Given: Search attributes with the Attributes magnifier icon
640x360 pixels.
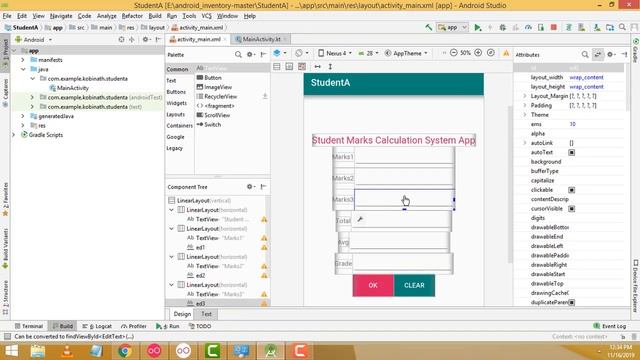Looking at the screenshot, I should (x=585, y=54).
